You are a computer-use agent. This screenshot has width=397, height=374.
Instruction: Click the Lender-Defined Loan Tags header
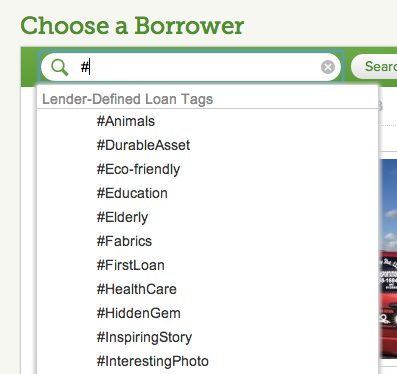pyautogui.click(x=127, y=99)
